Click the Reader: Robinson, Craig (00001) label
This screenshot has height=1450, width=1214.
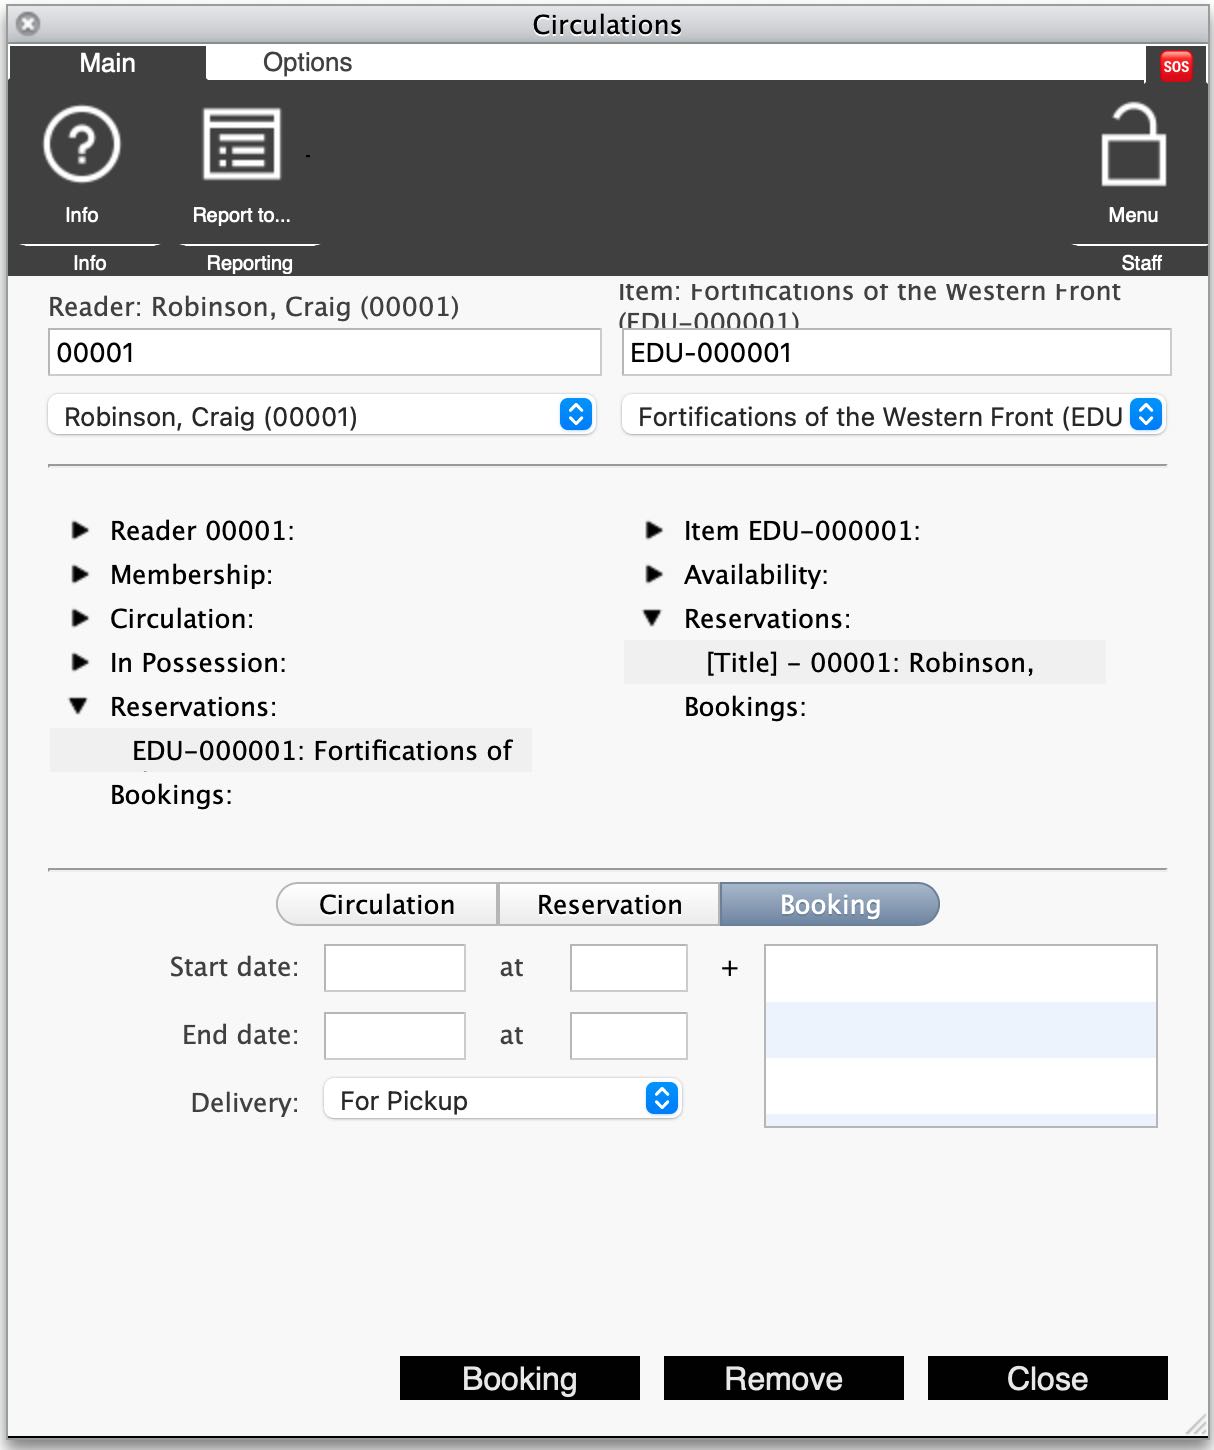coord(254,307)
